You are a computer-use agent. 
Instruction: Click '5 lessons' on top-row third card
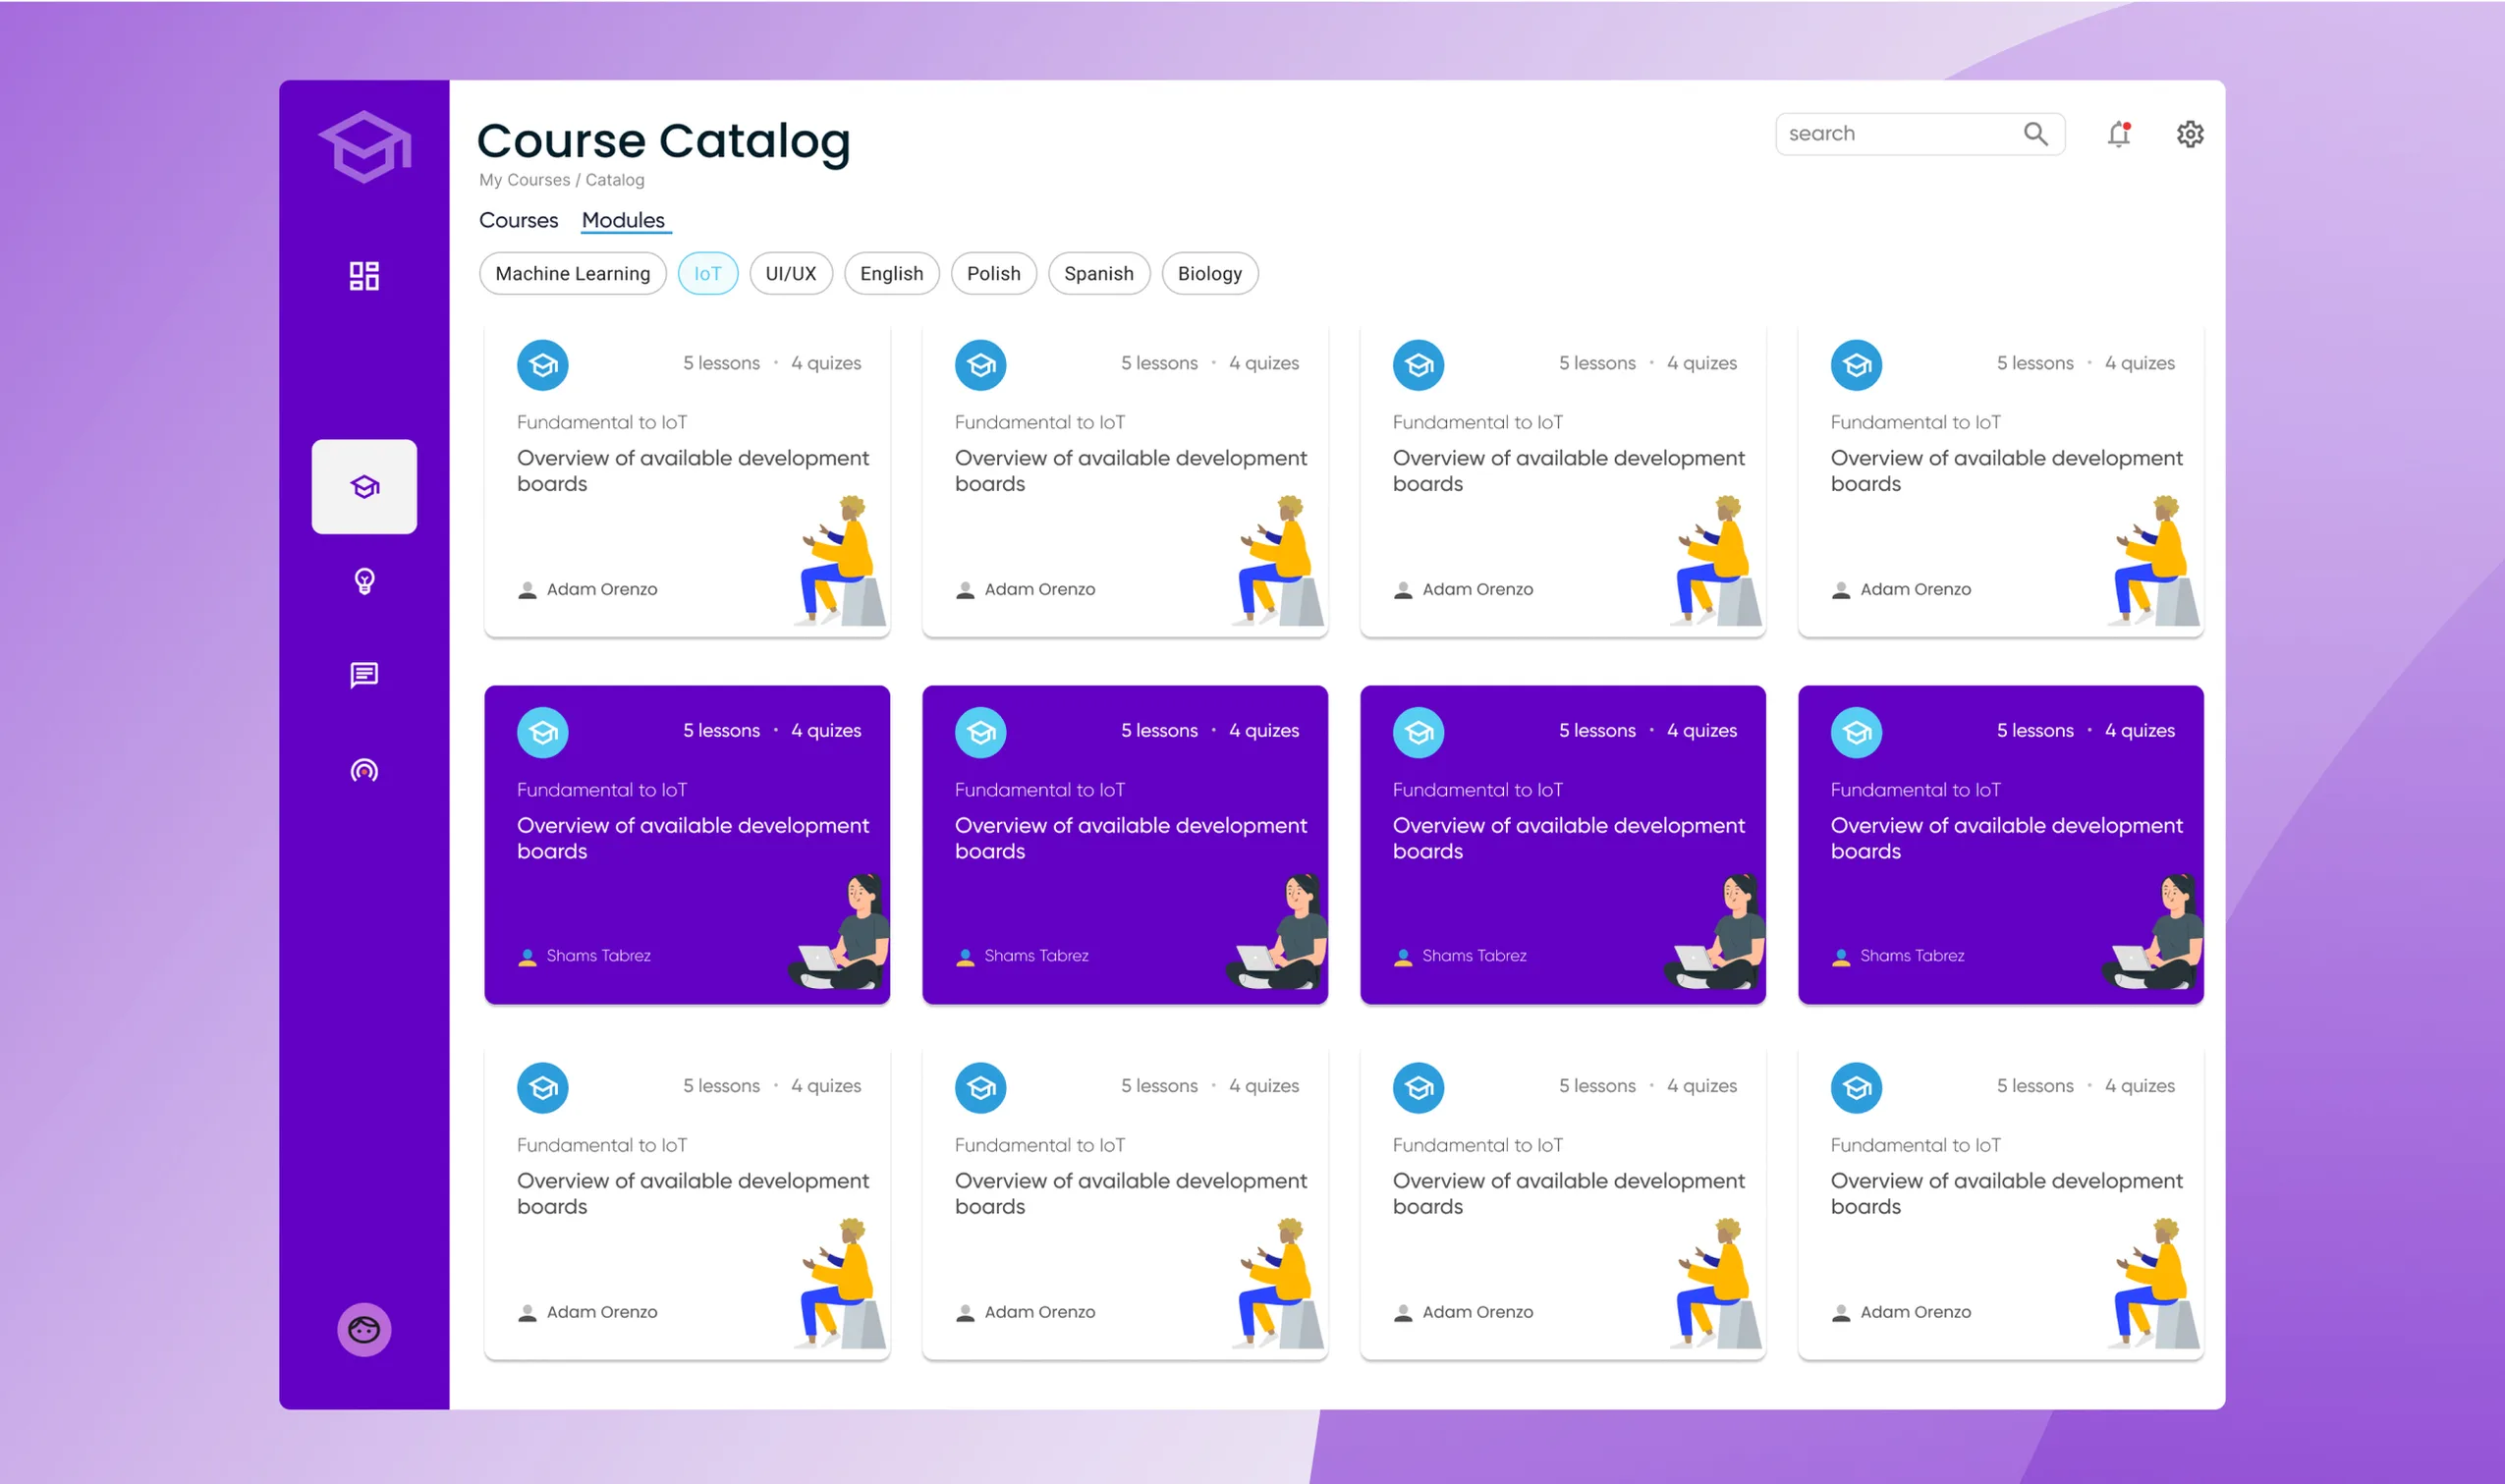pos(1597,364)
